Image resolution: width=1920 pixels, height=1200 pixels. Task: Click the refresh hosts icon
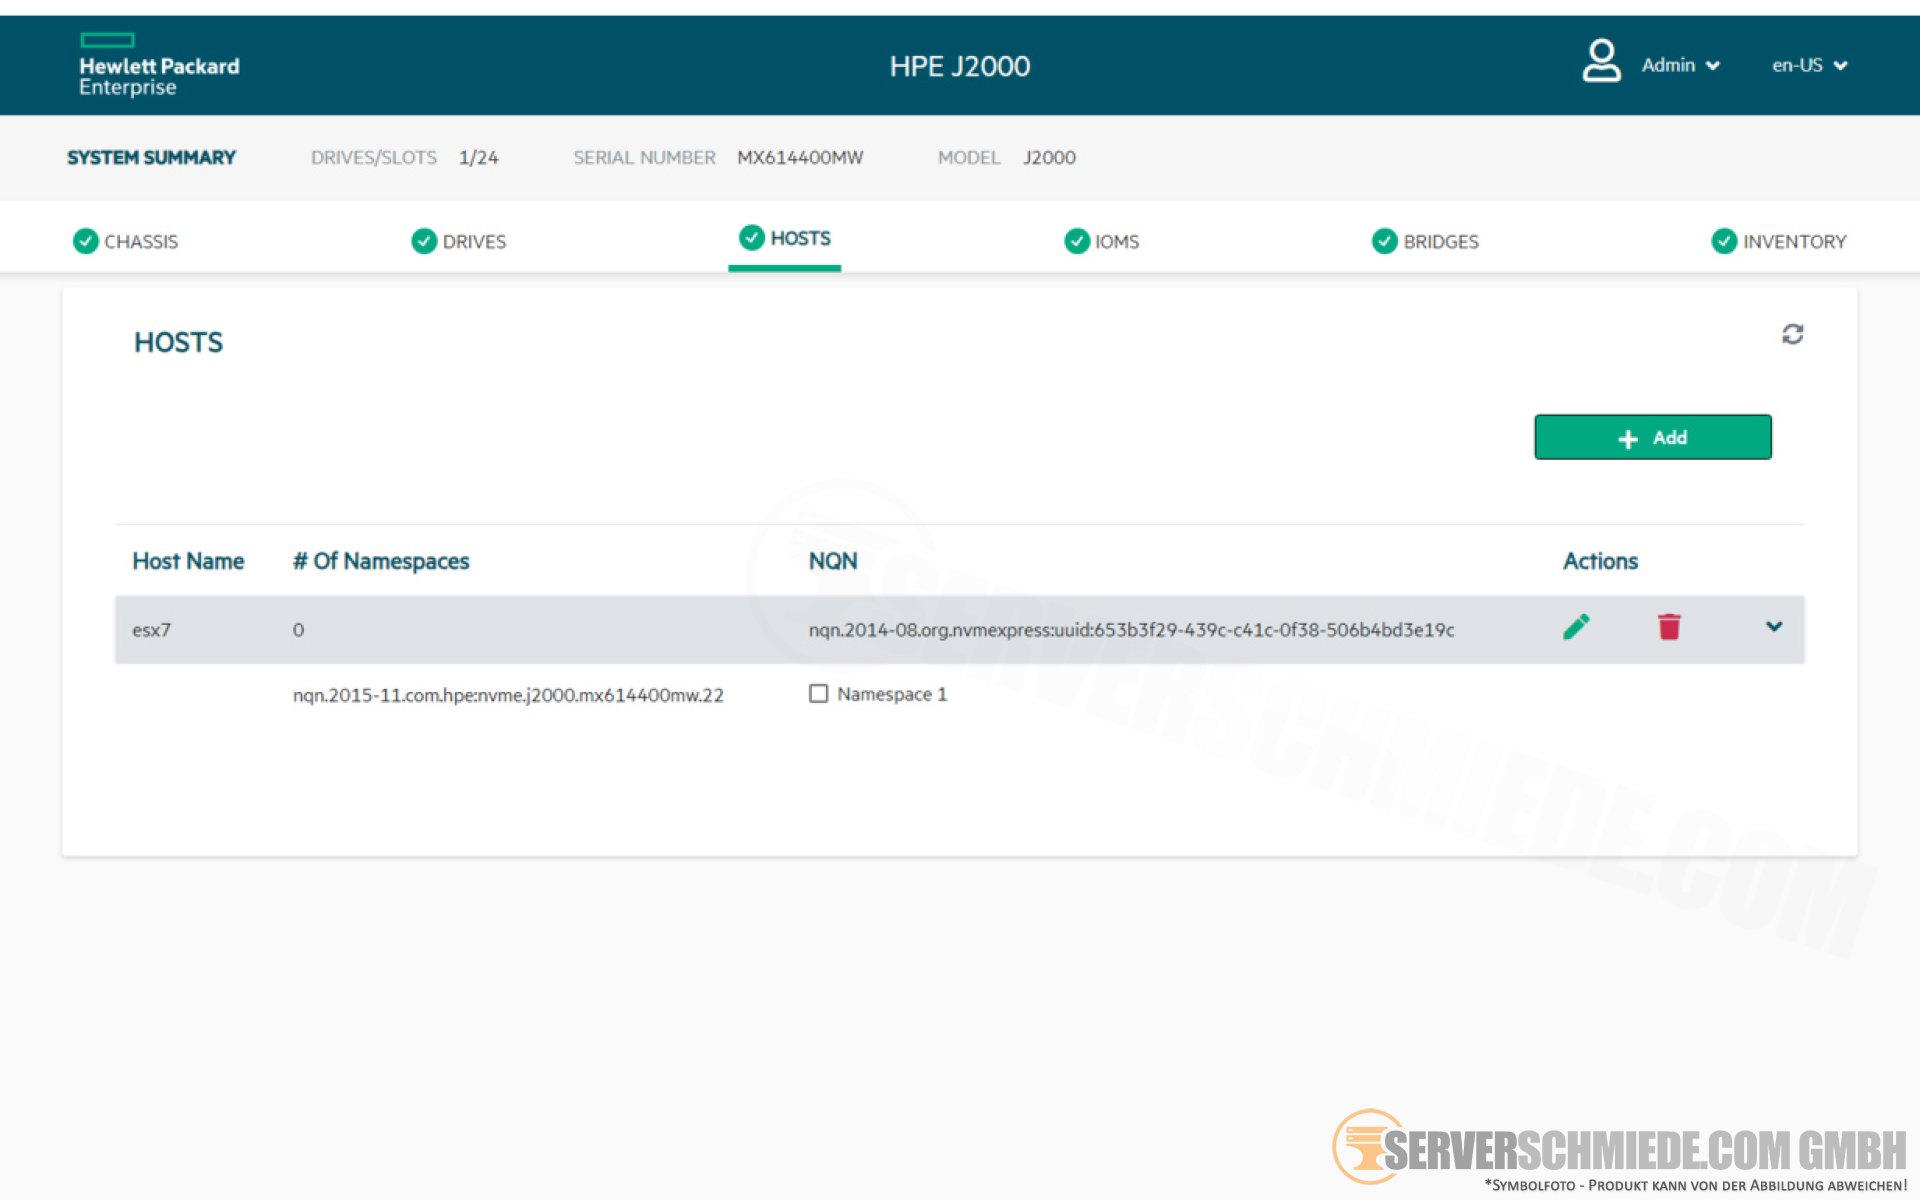pyautogui.click(x=1792, y=334)
